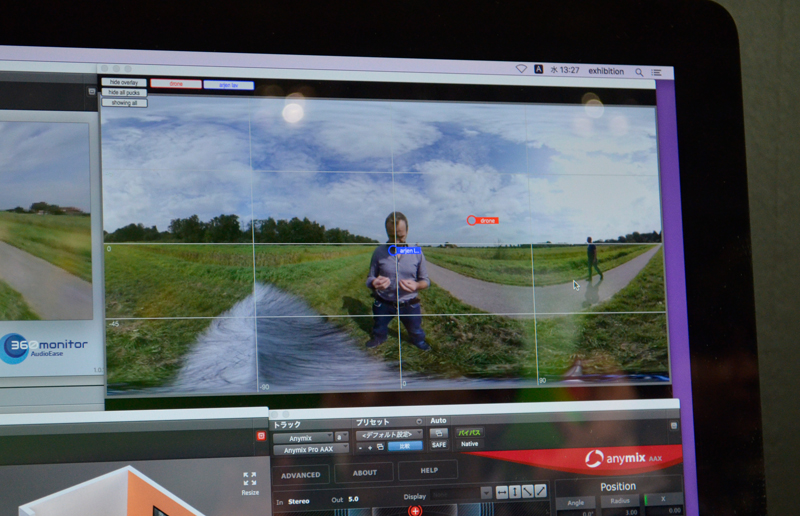Click the Angle value 0.0° field
800x516 pixels.
click(576, 512)
